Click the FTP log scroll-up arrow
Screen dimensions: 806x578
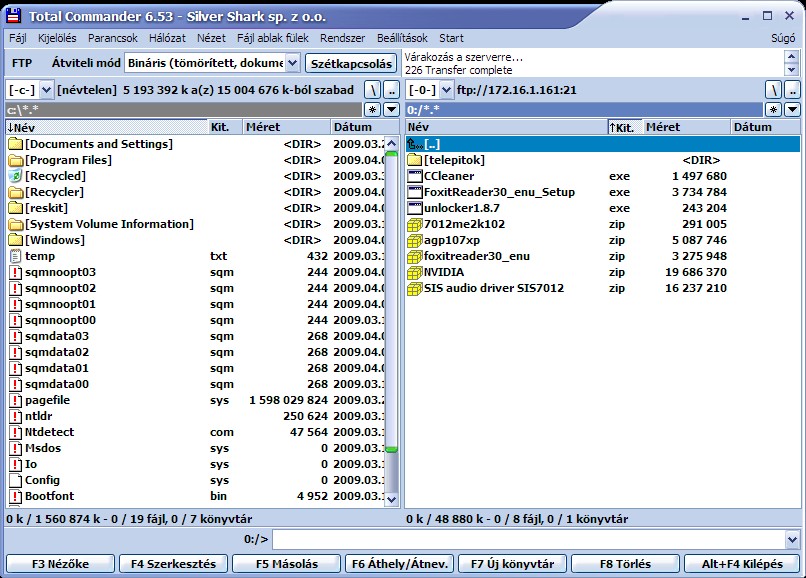click(792, 57)
